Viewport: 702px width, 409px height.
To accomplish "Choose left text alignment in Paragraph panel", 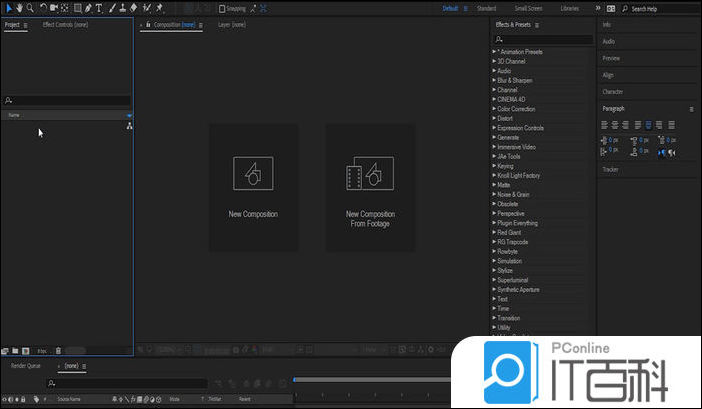I will point(605,125).
